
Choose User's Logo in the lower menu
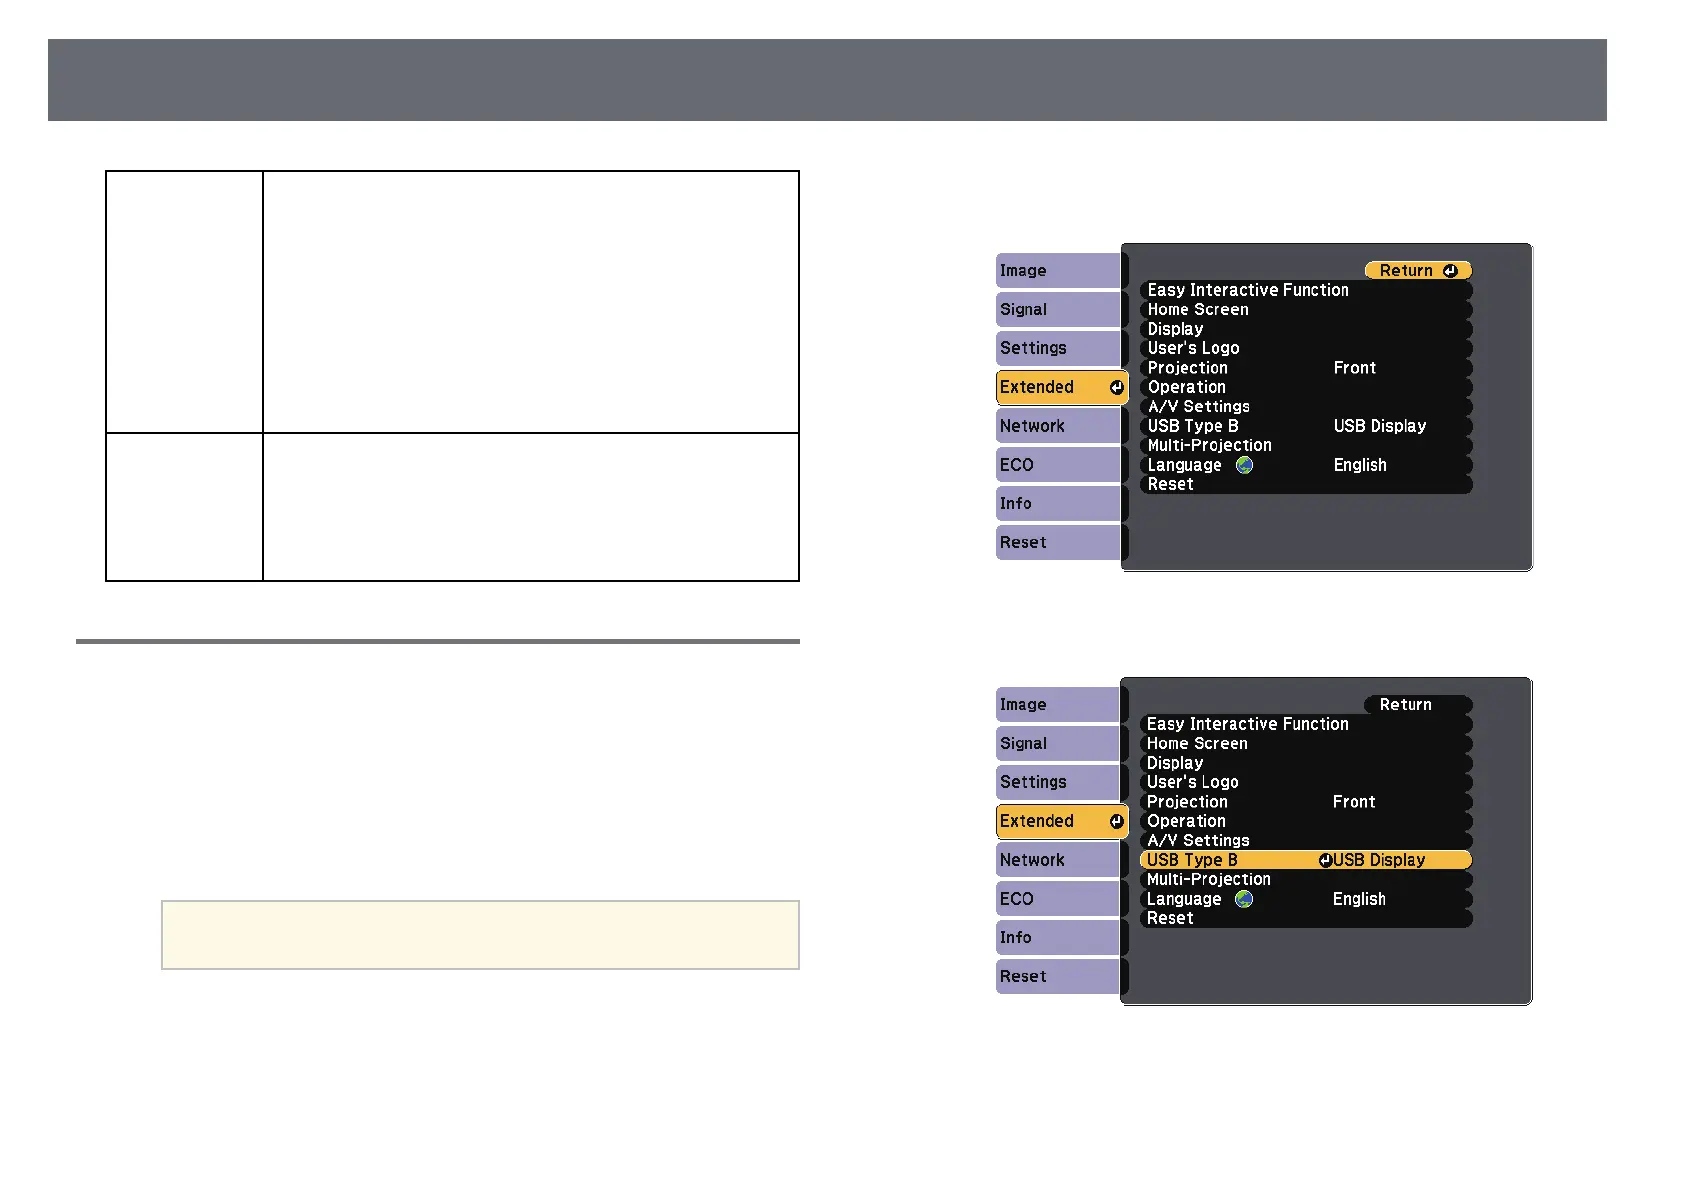[1306, 782]
